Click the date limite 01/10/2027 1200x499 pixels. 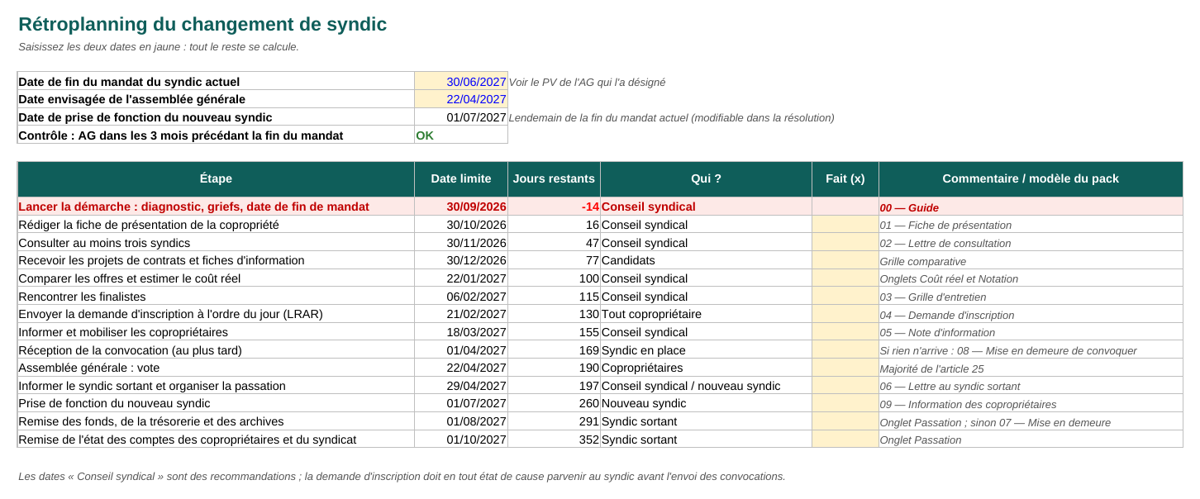[x=461, y=440]
